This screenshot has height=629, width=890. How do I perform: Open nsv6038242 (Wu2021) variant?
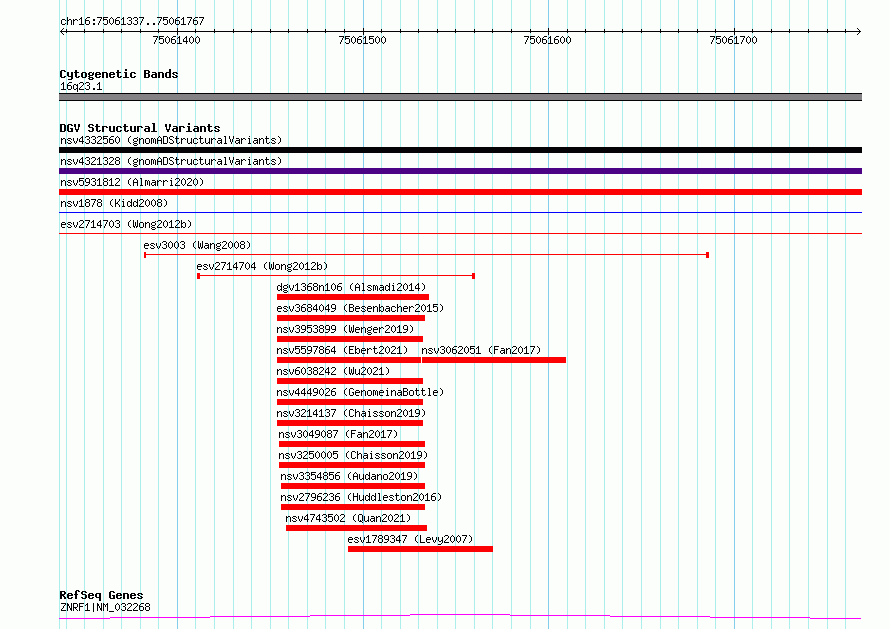click(x=333, y=371)
